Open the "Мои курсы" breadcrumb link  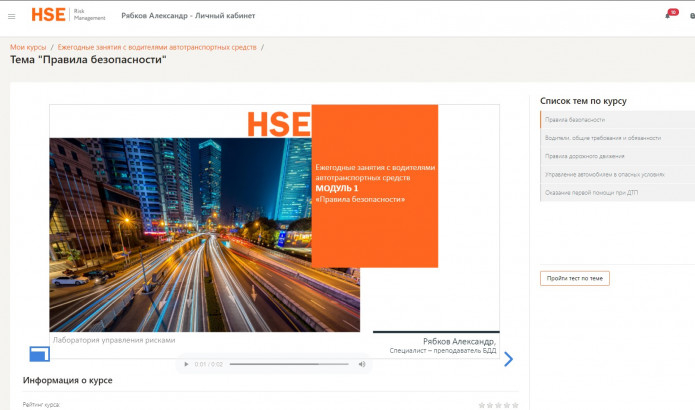pyautogui.click(x=29, y=47)
